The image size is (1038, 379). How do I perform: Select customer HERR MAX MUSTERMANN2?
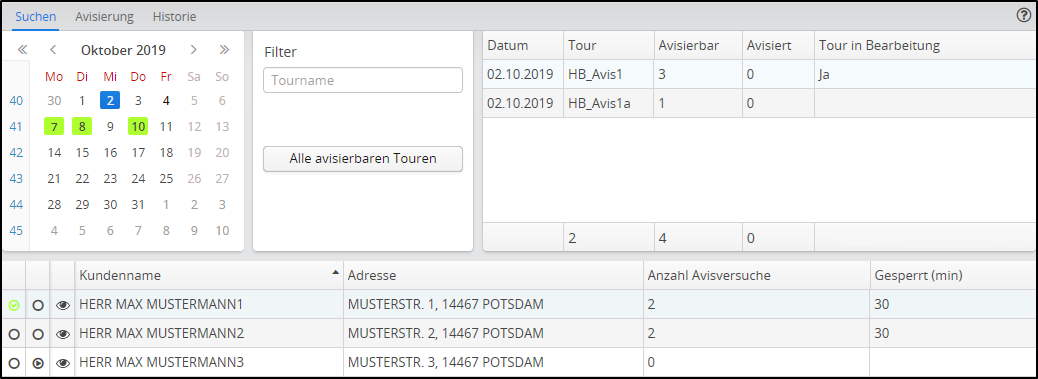tap(162, 334)
